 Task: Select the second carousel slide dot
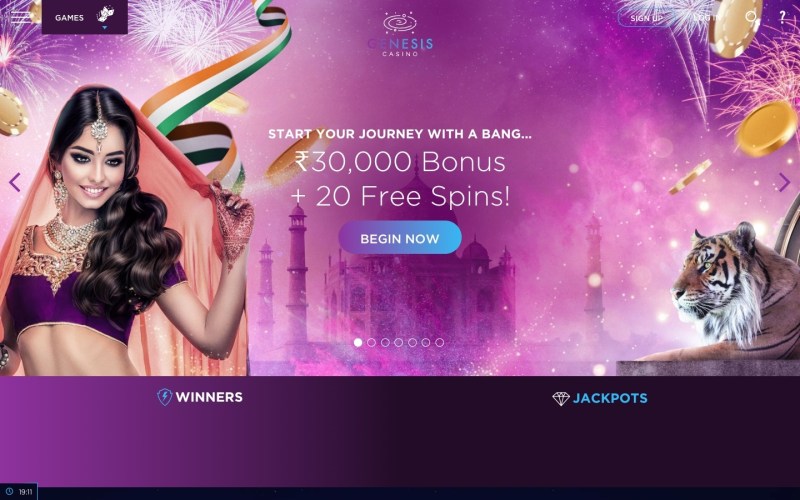(371, 343)
